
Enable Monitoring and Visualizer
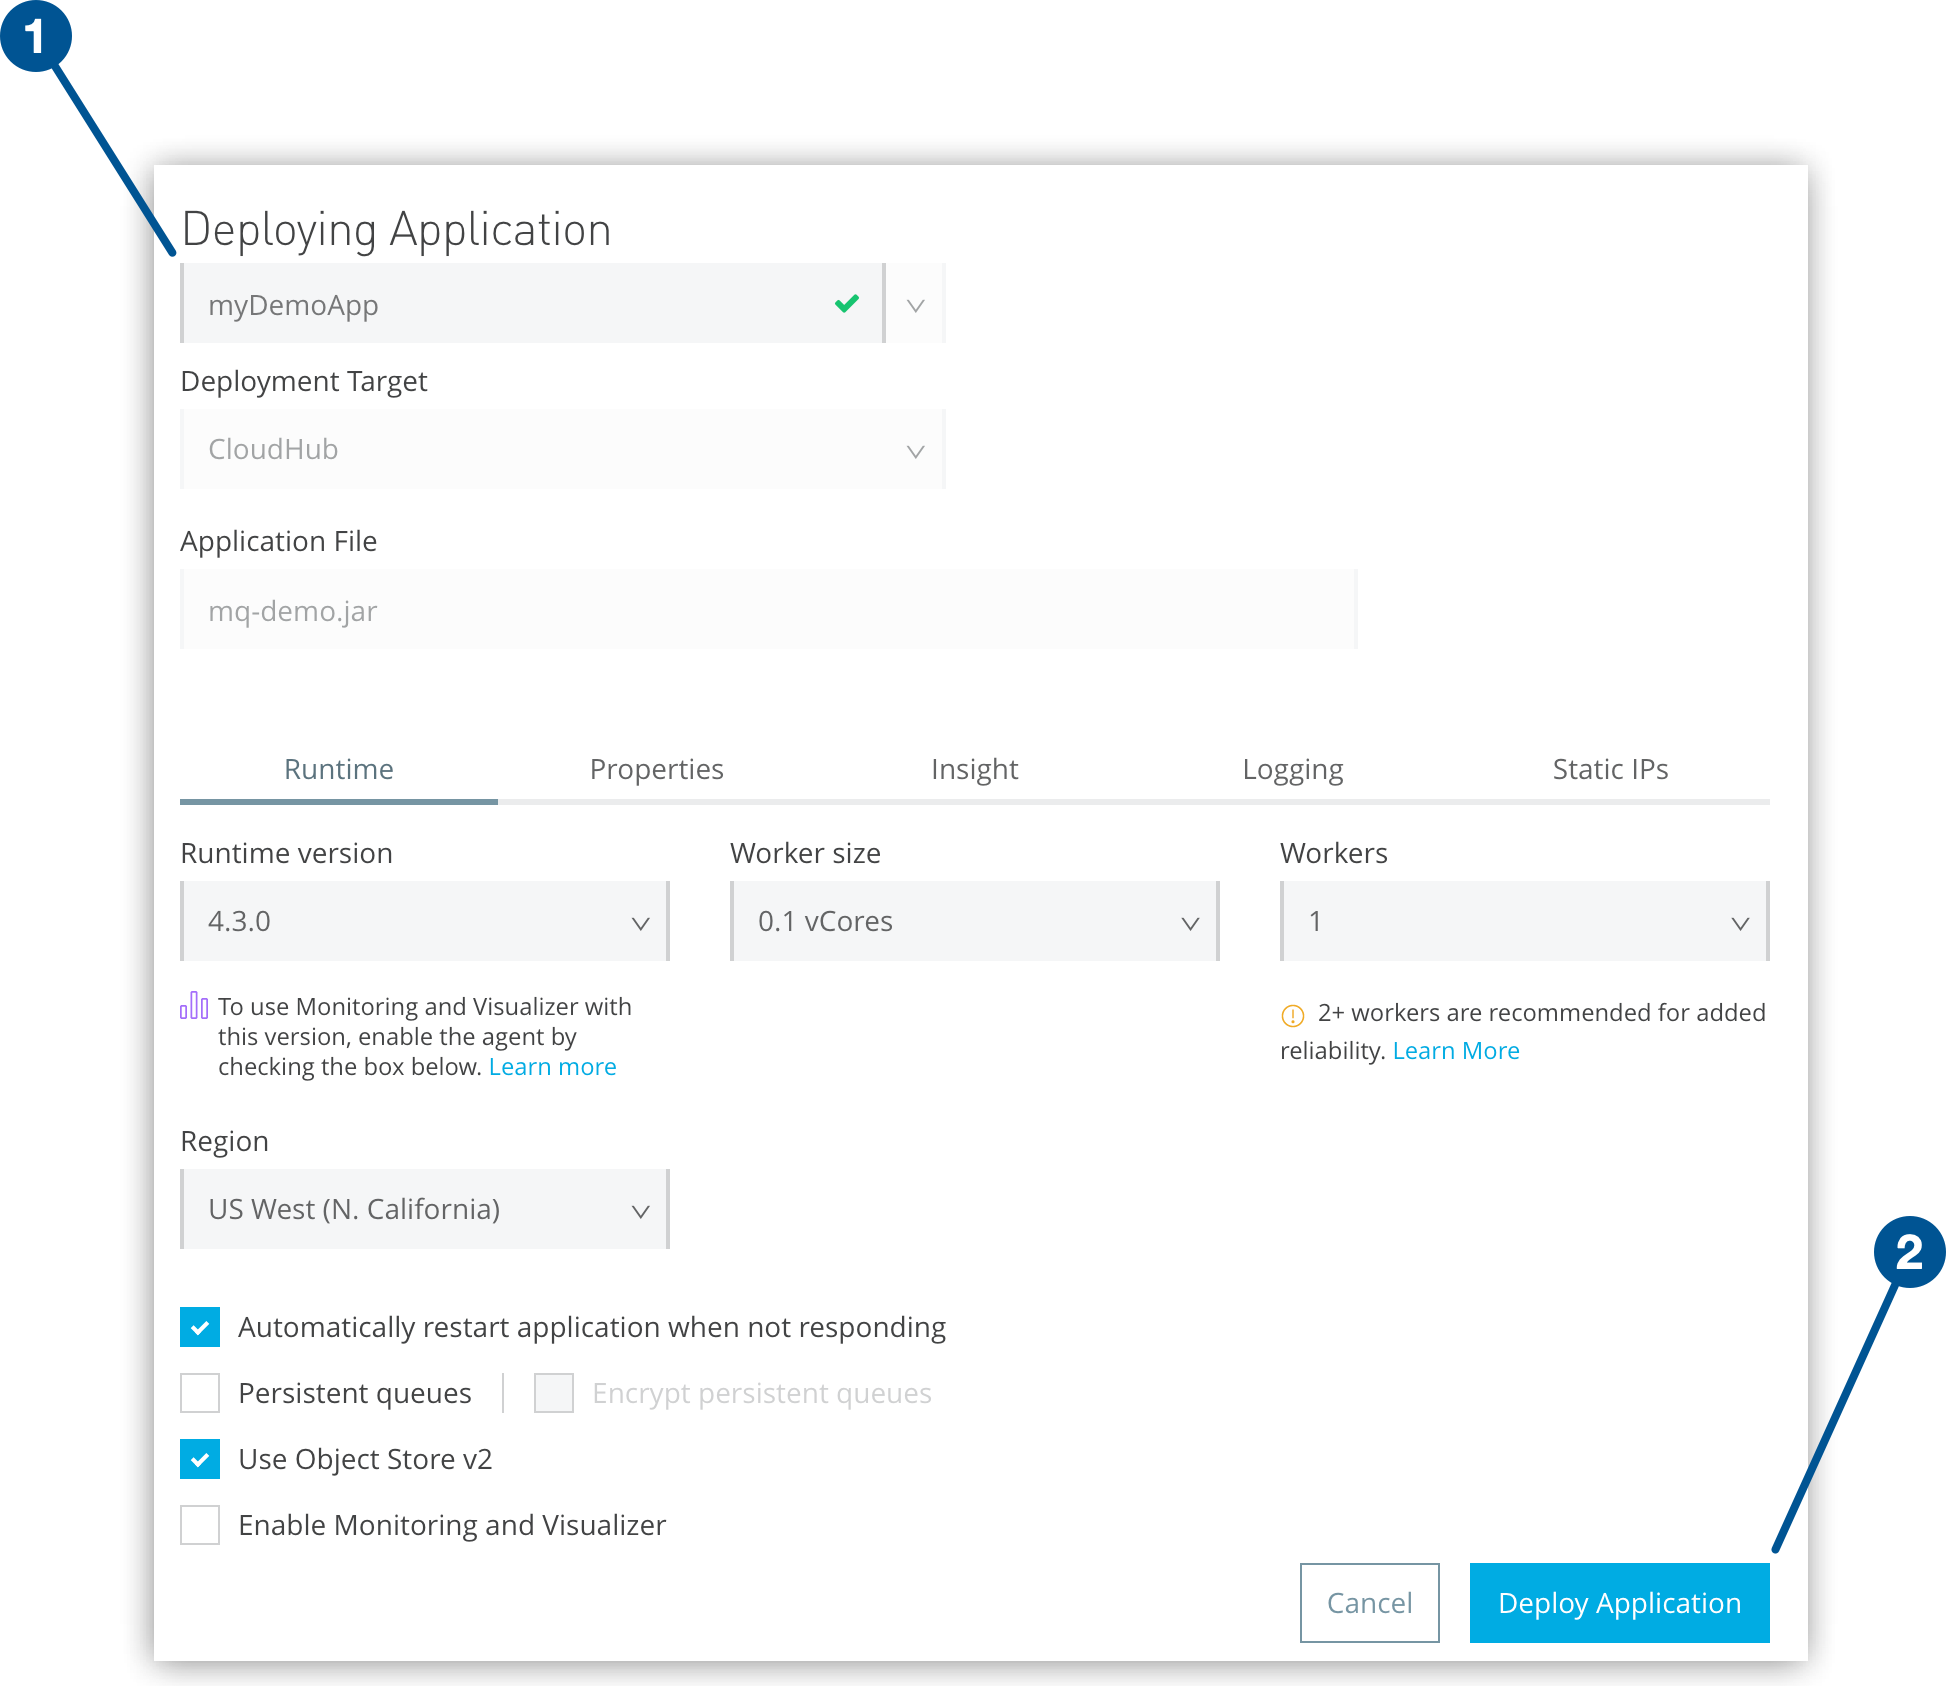(x=200, y=1525)
